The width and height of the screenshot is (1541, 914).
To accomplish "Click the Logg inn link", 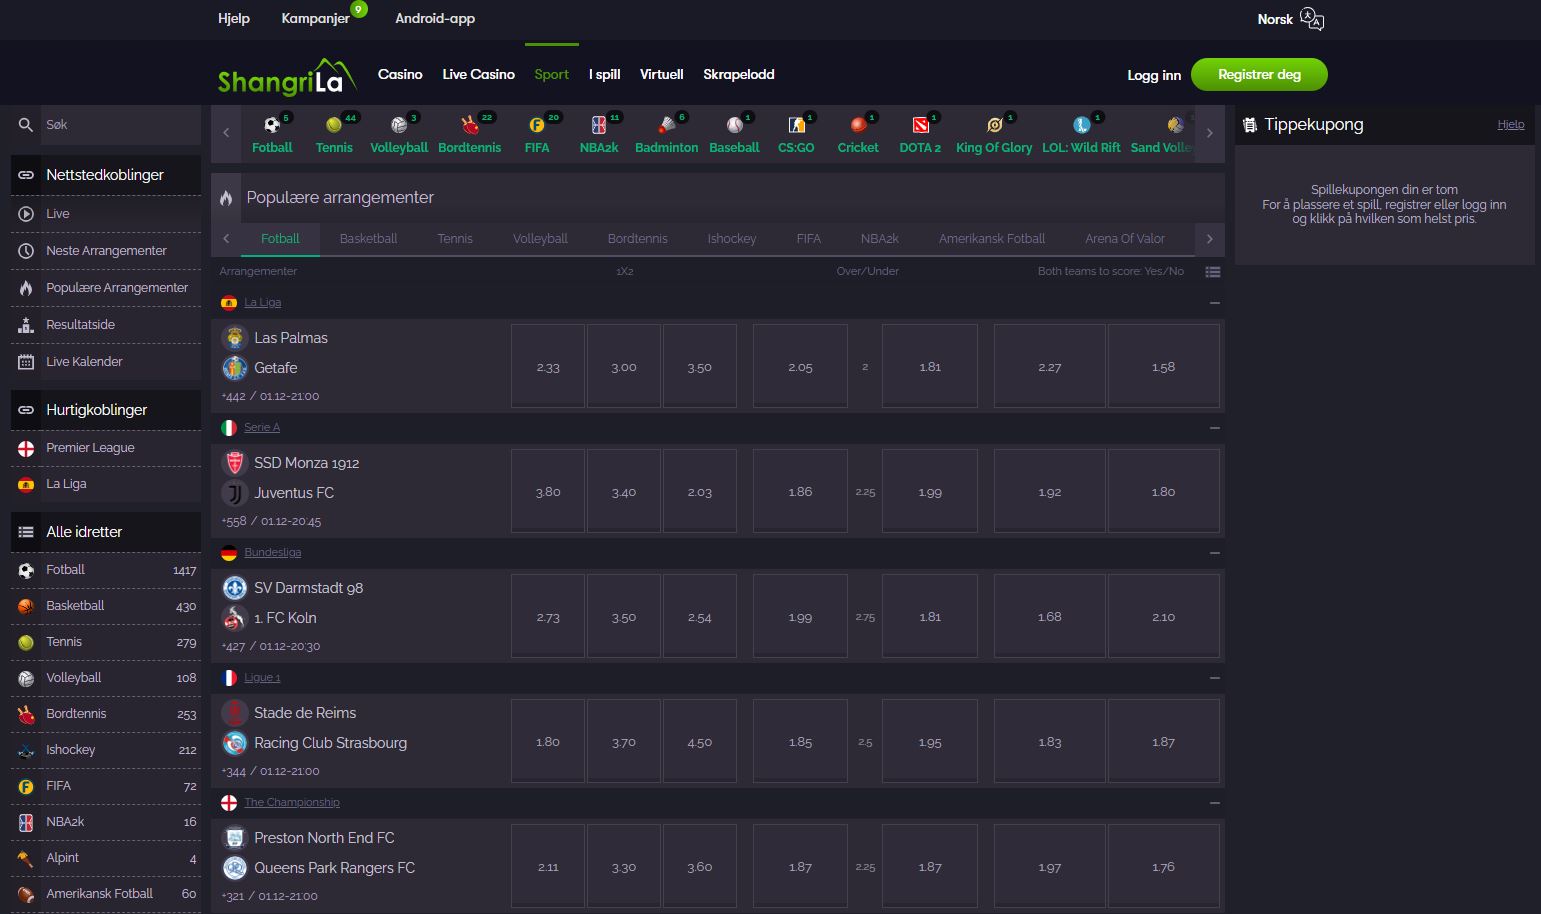I will pyautogui.click(x=1154, y=75).
